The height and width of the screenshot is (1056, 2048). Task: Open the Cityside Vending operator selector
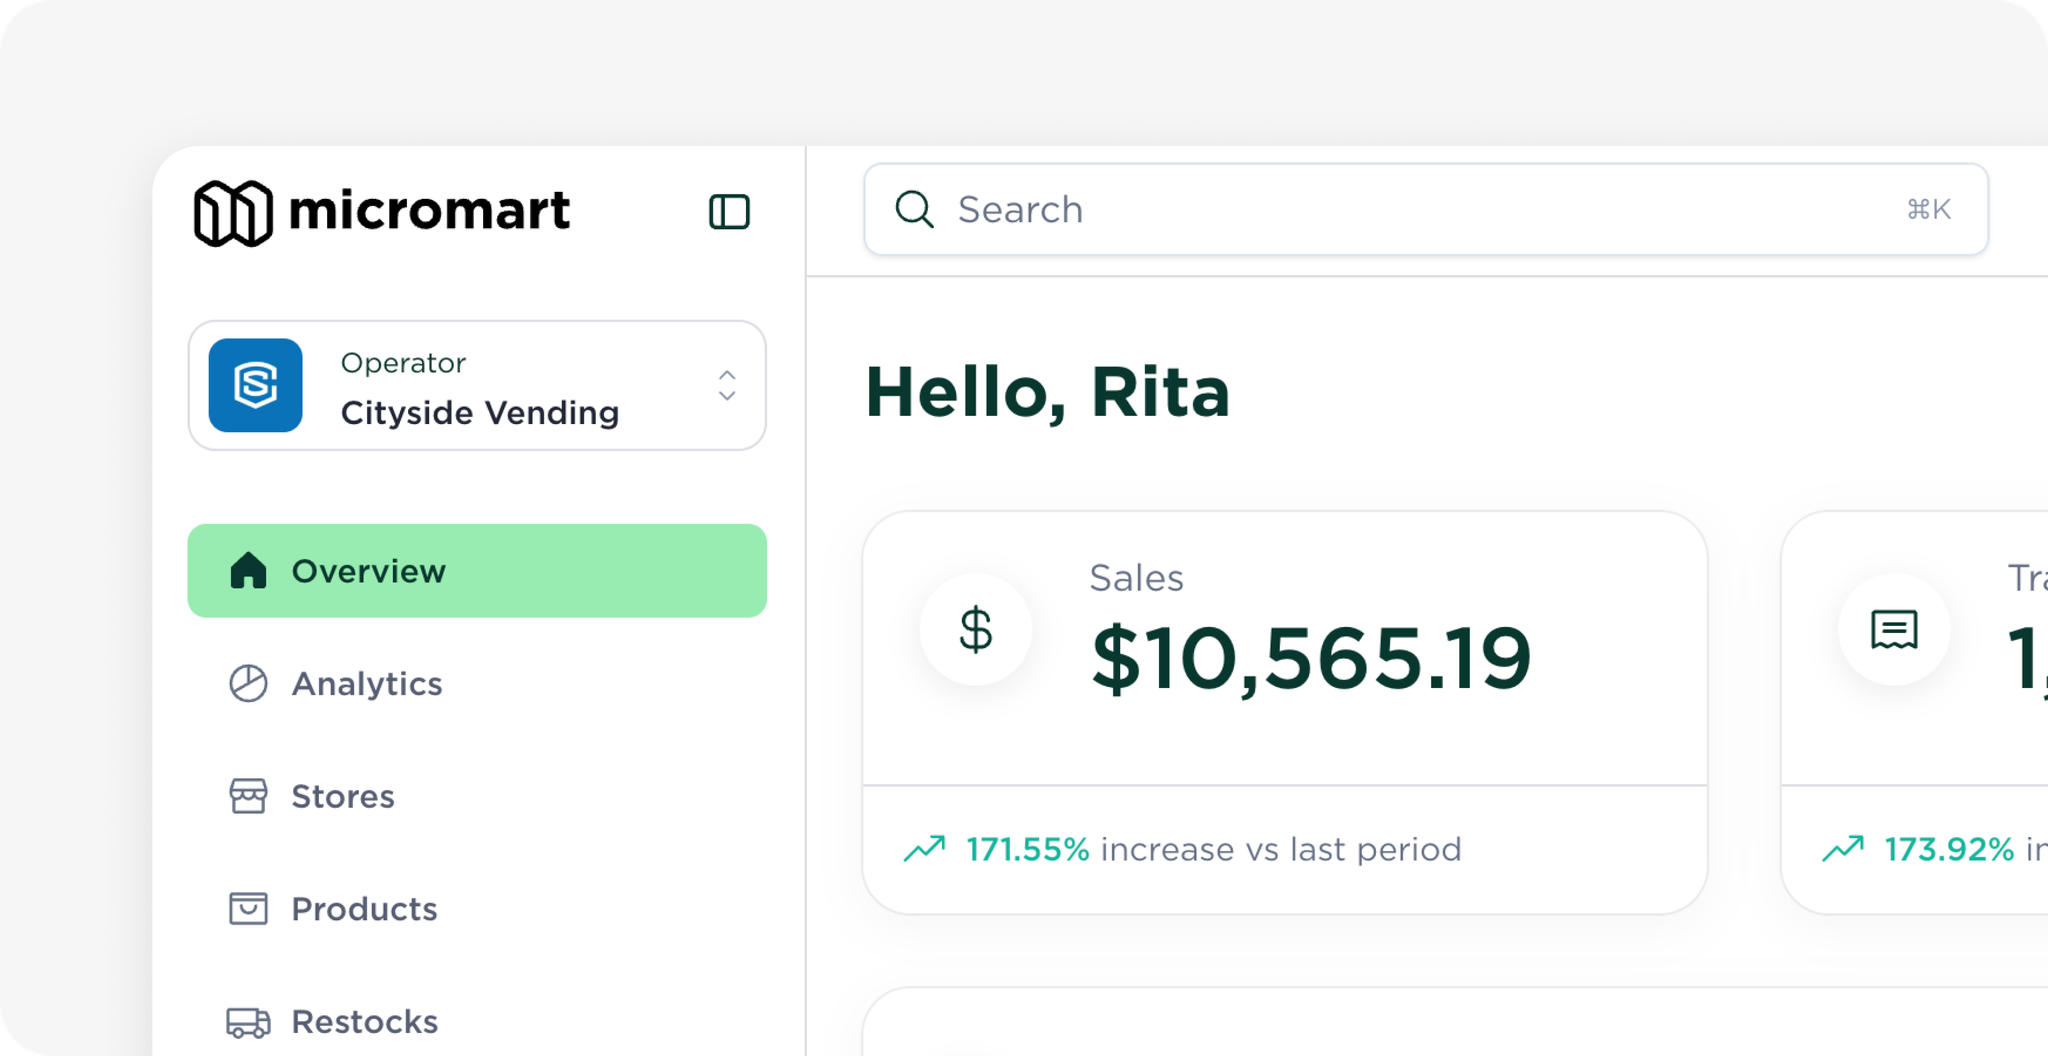tap(477, 385)
